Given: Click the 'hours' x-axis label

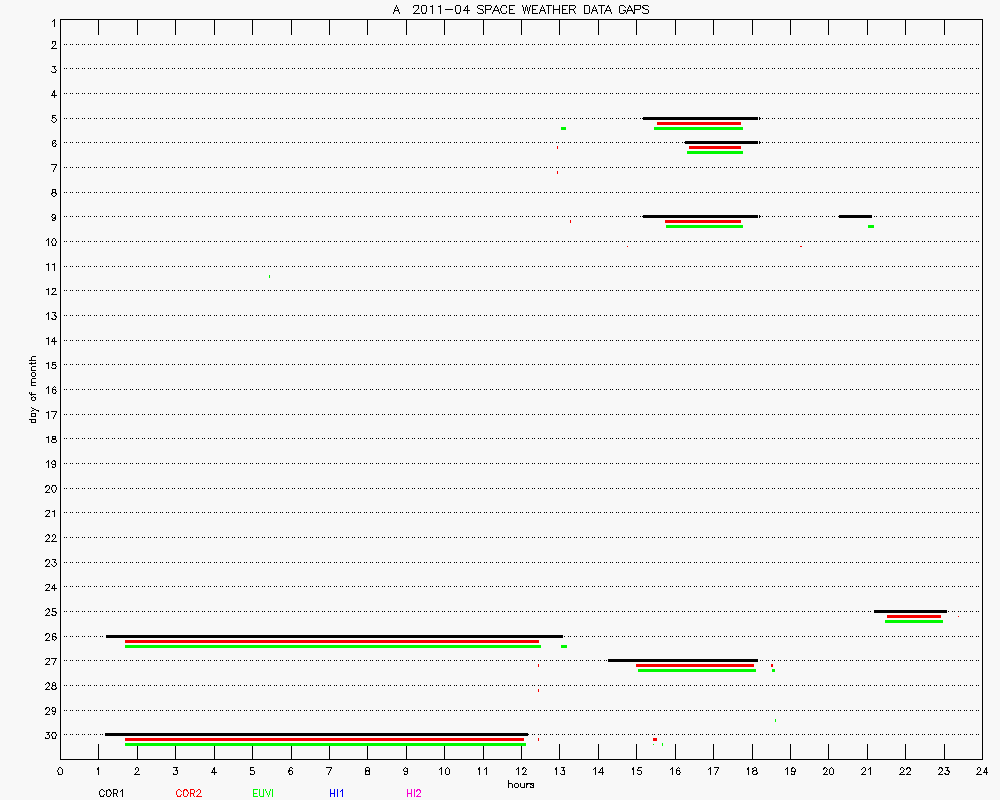Looking at the screenshot, I should coord(520,785).
